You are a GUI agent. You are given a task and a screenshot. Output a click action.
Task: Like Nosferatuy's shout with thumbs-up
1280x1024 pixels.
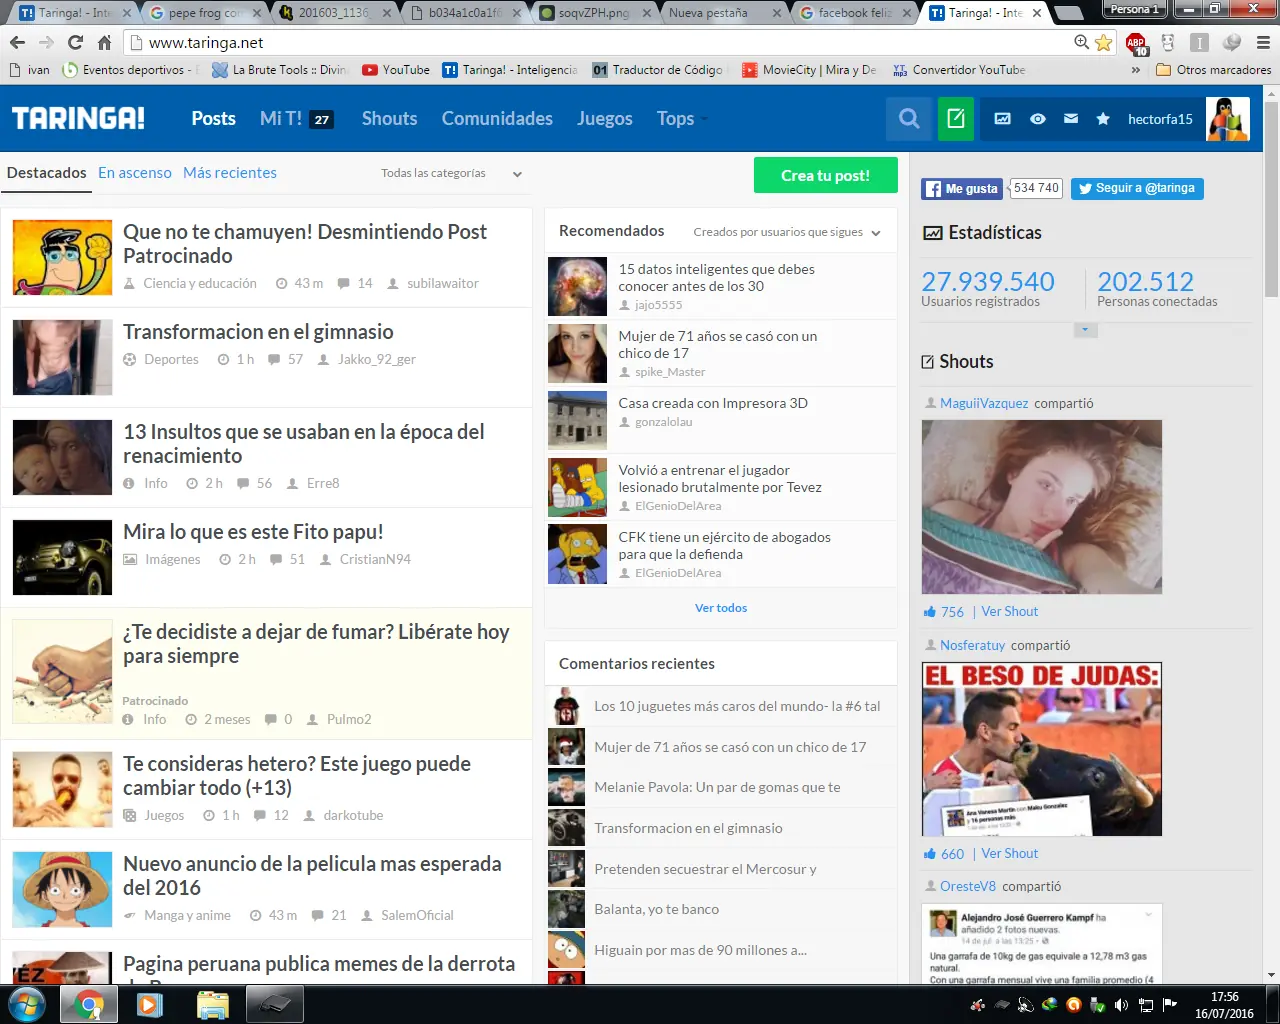(x=930, y=854)
